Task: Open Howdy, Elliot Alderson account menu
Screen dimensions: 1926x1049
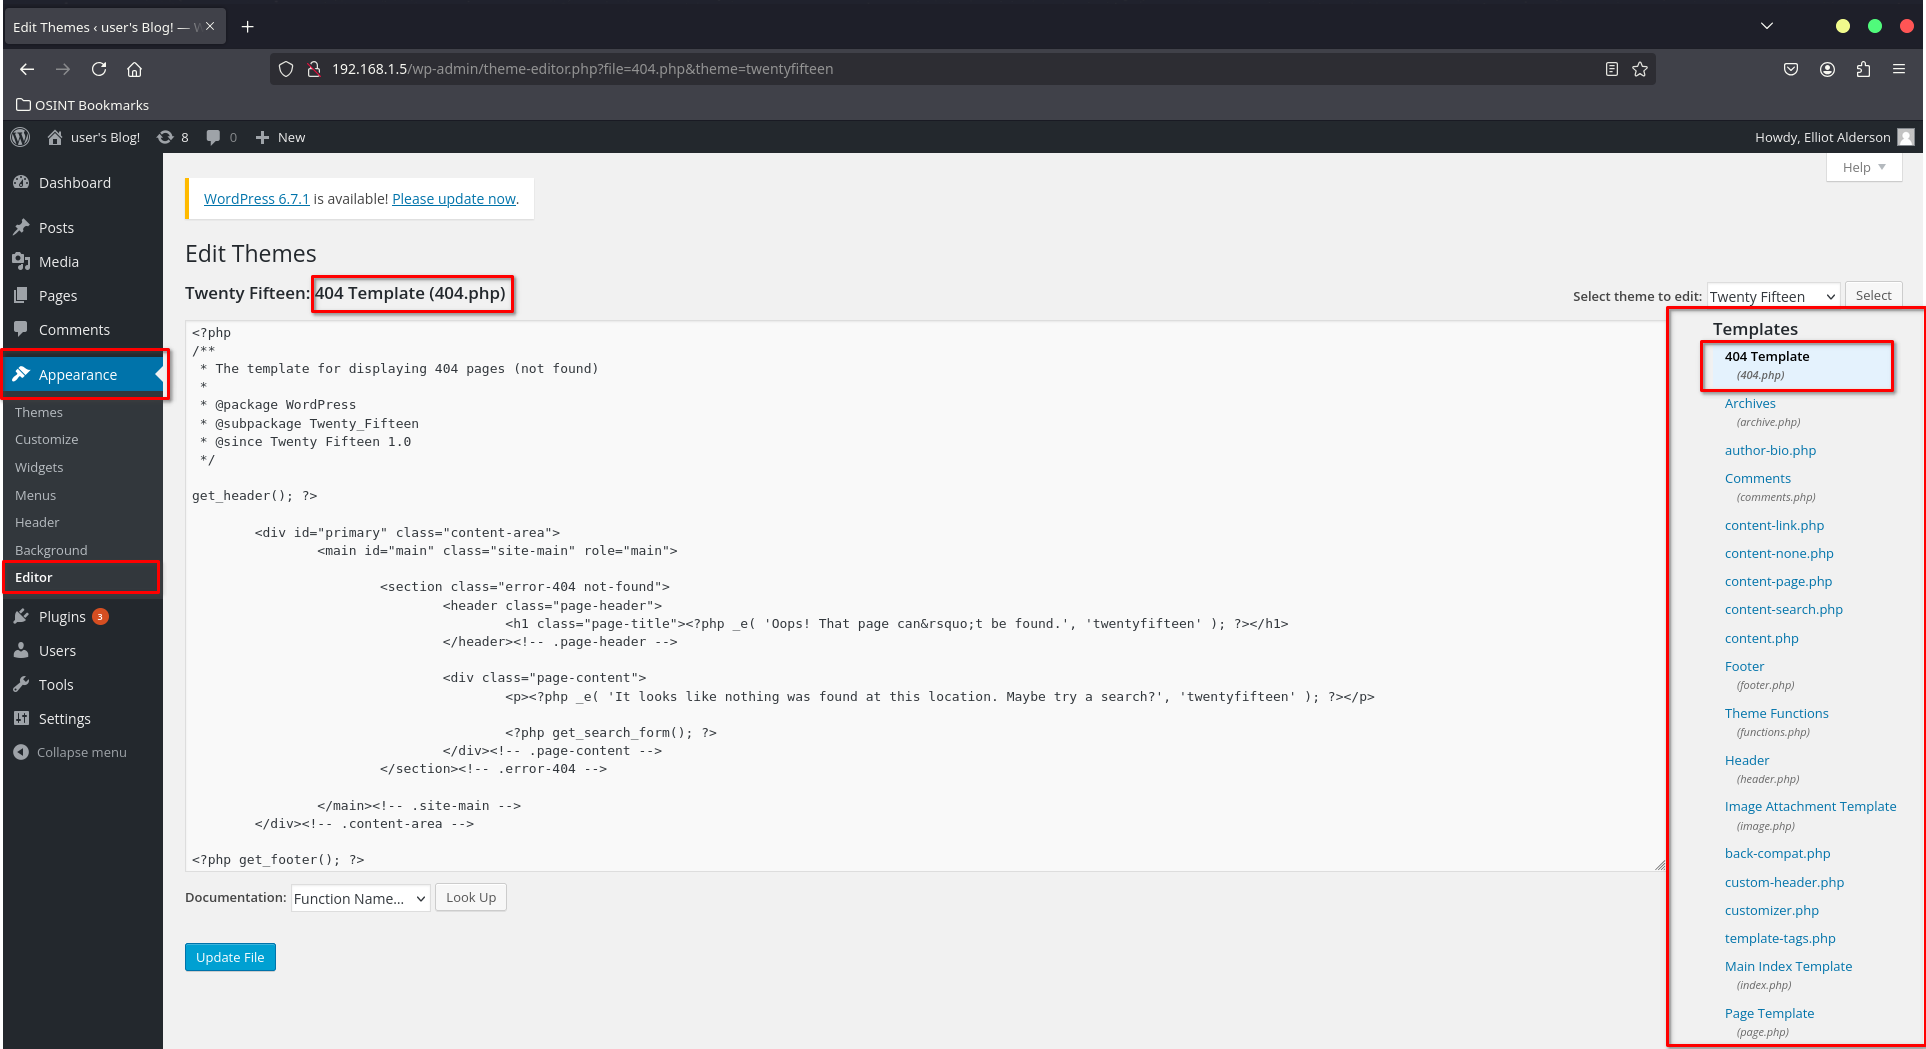Action: click(1834, 137)
